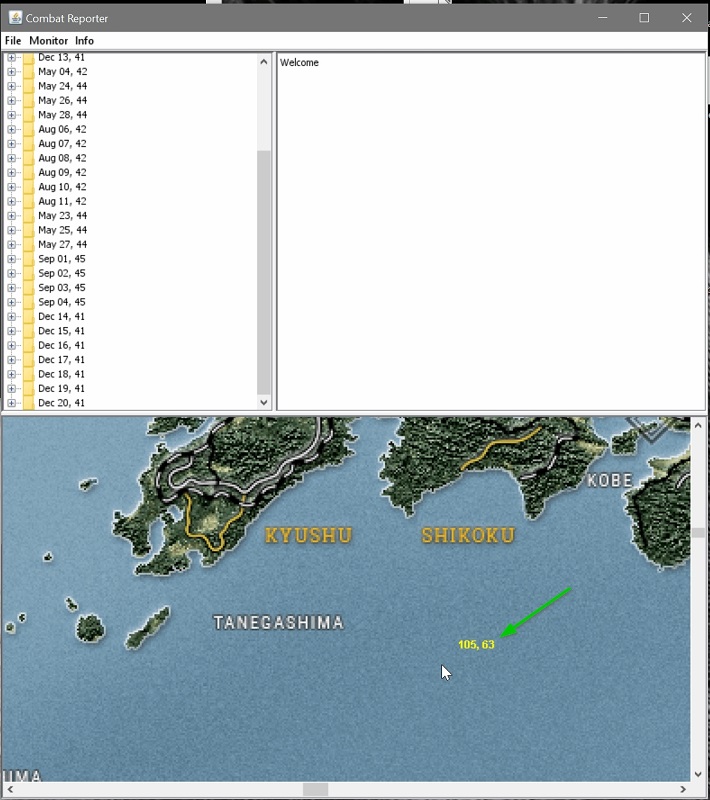Viewport: 710px width, 800px height.
Task: Click the tree list vertical scrollbar thumb
Action: coord(264,273)
